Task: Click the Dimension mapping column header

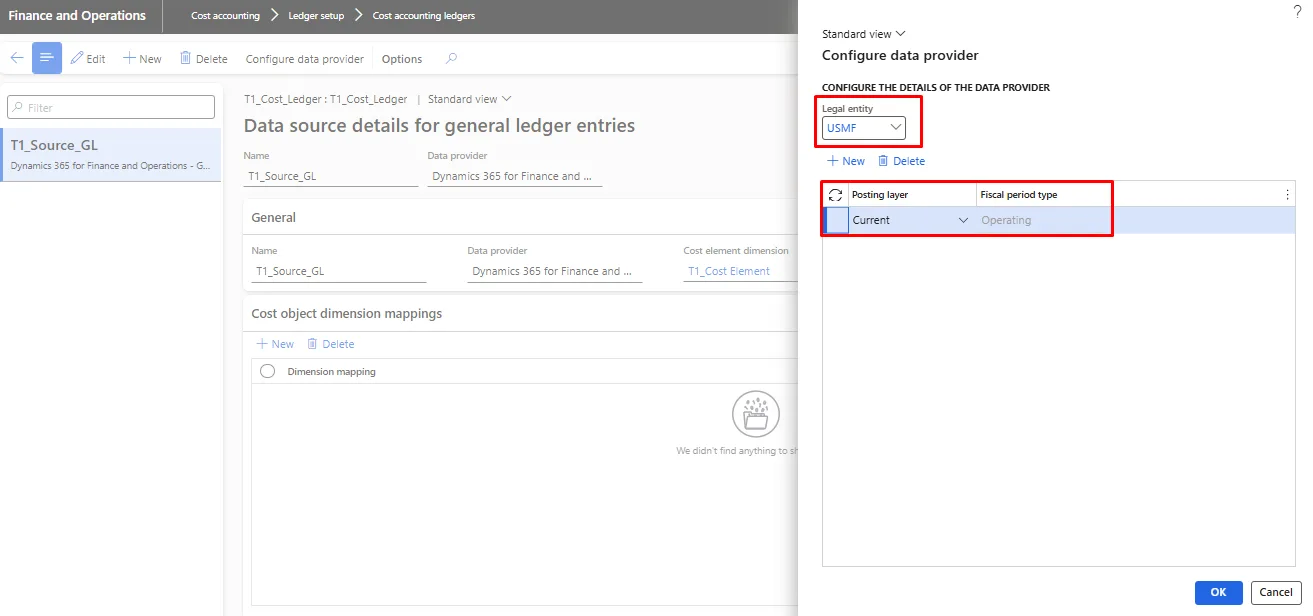Action: (x=332, y=372)
